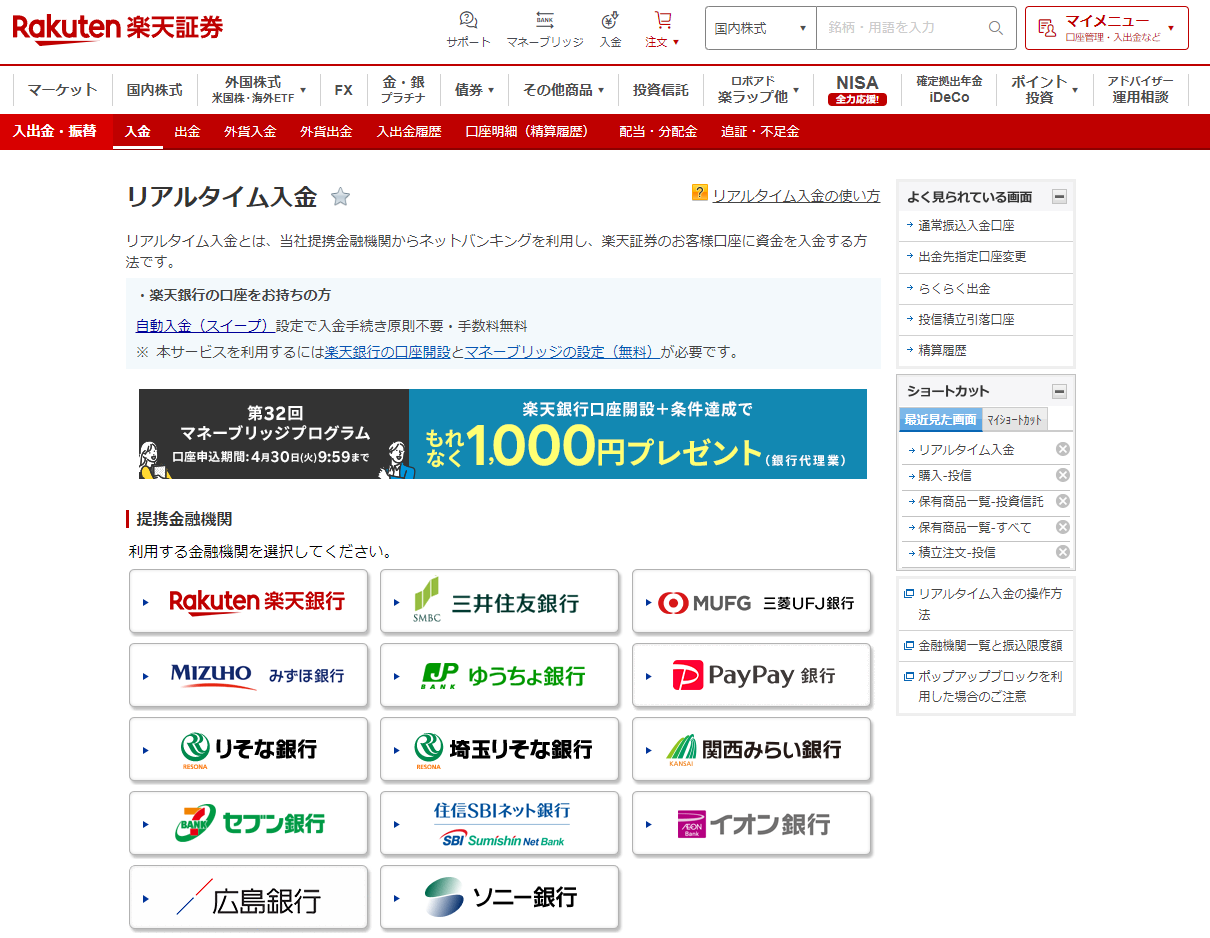Open 入出金履歴 in the submenu

[408, 131]
